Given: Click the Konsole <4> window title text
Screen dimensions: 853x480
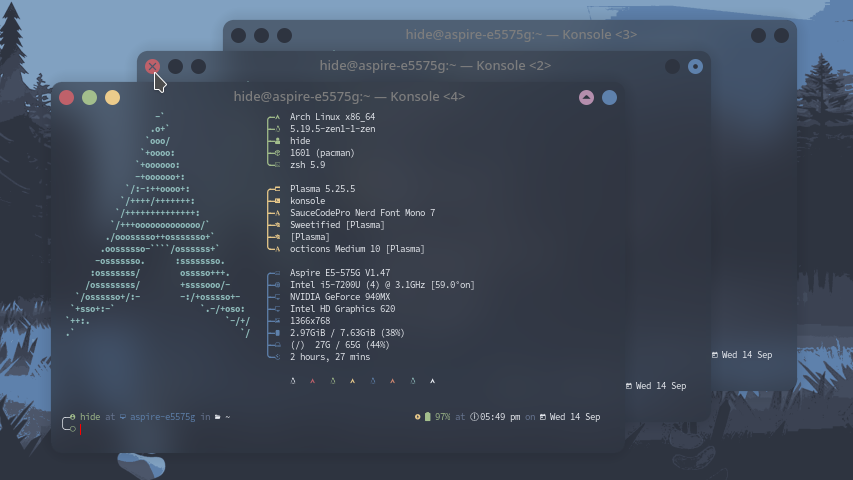Looking at the screenshot, I should [349, 96].
